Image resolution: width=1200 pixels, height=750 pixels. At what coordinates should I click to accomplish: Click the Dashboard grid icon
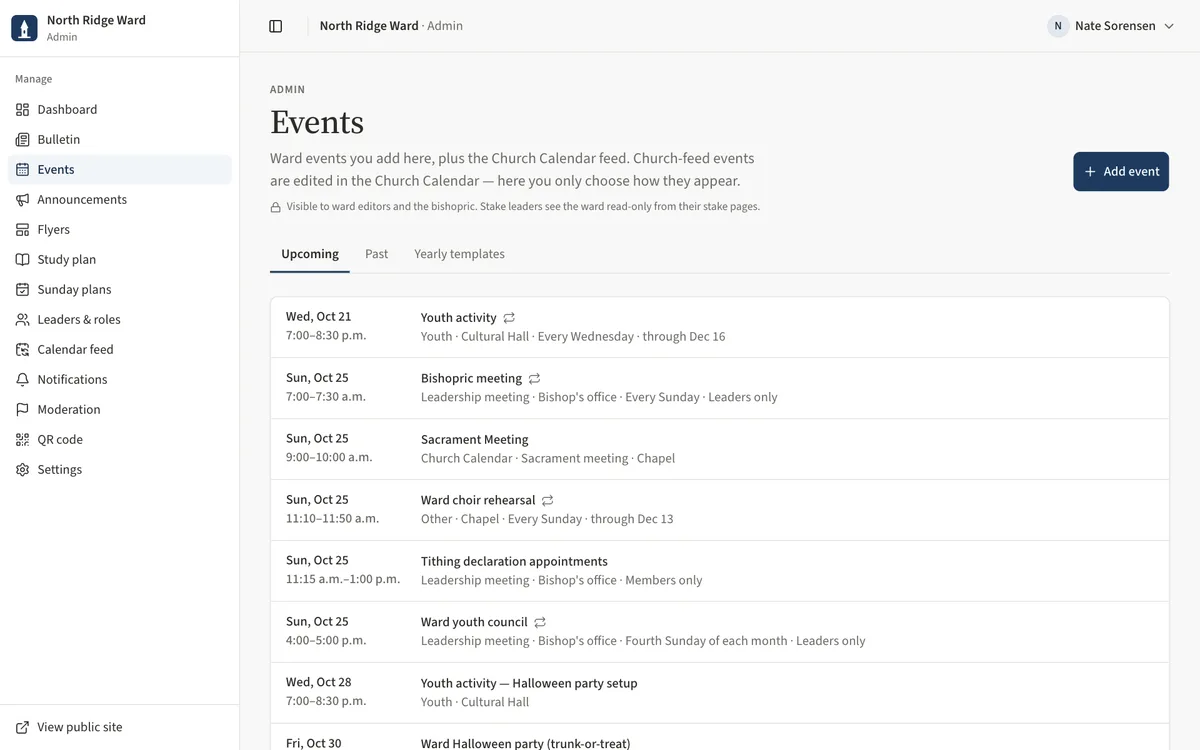click(x=22, y=110)
